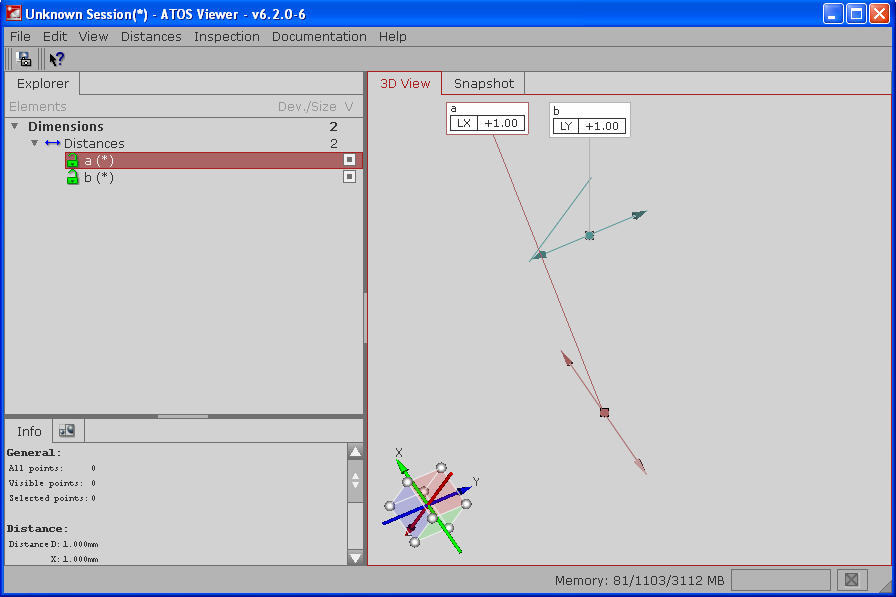
Task: Select tree item b (*)
Action: coord(99,178)
